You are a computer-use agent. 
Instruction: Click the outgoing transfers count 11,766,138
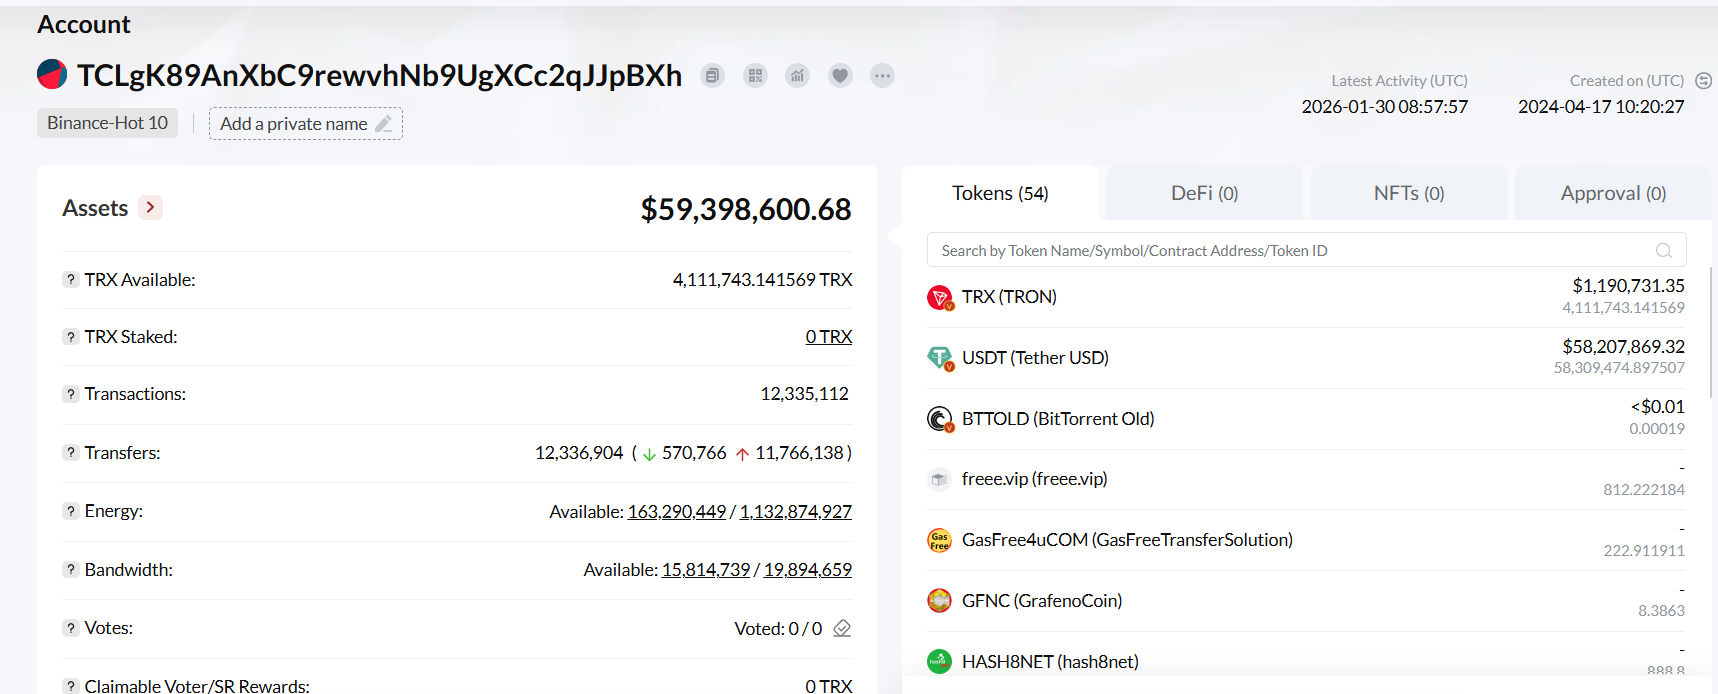799,453
